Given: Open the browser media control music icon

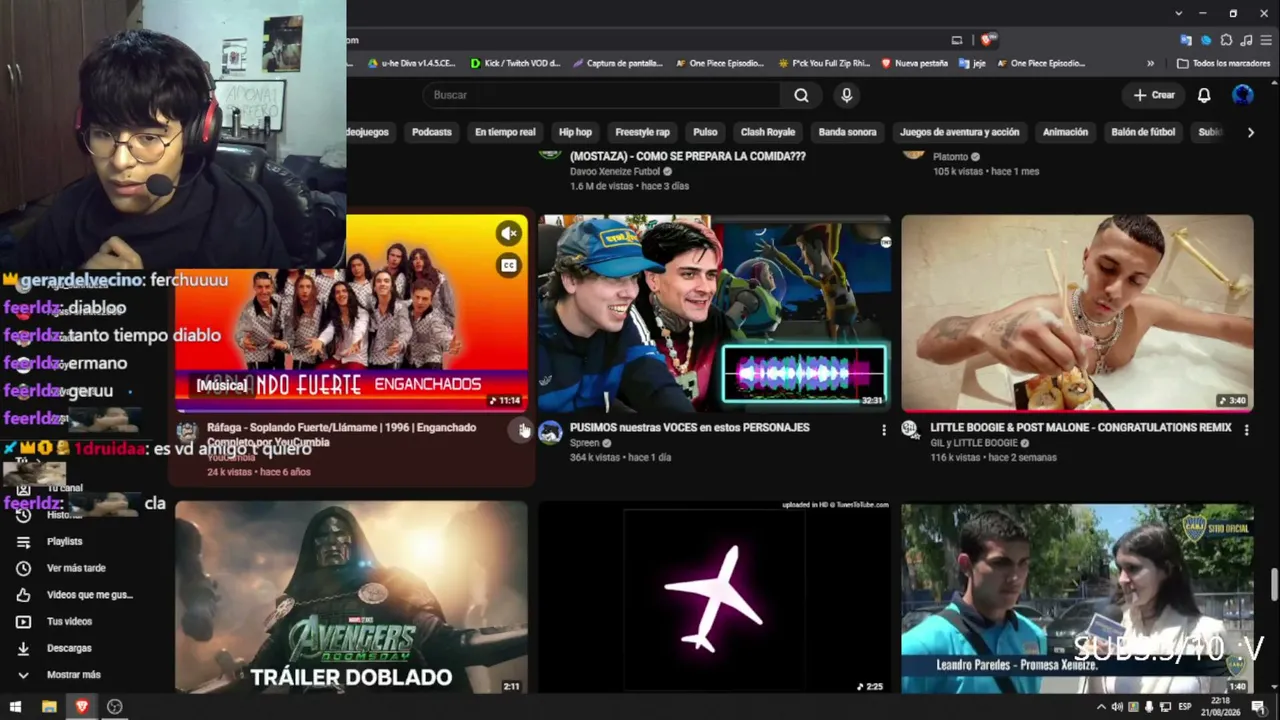Looking at the screenshot, I should coord(1246,40).
